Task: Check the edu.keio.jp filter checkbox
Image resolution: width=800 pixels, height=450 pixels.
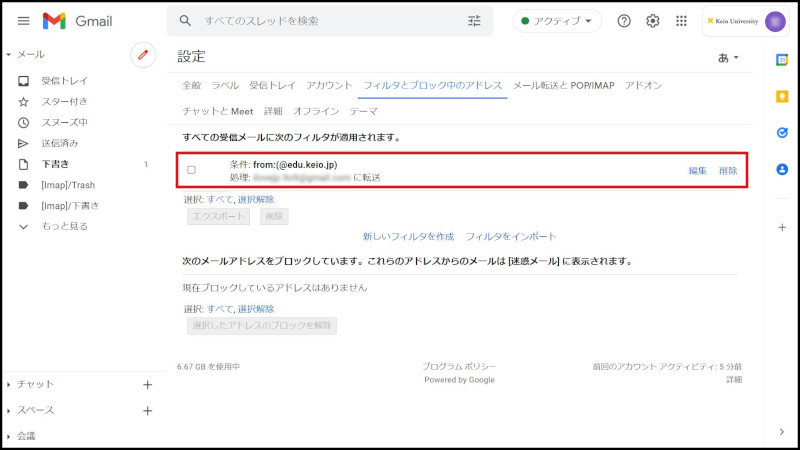Action: click(x=191, y=170)
